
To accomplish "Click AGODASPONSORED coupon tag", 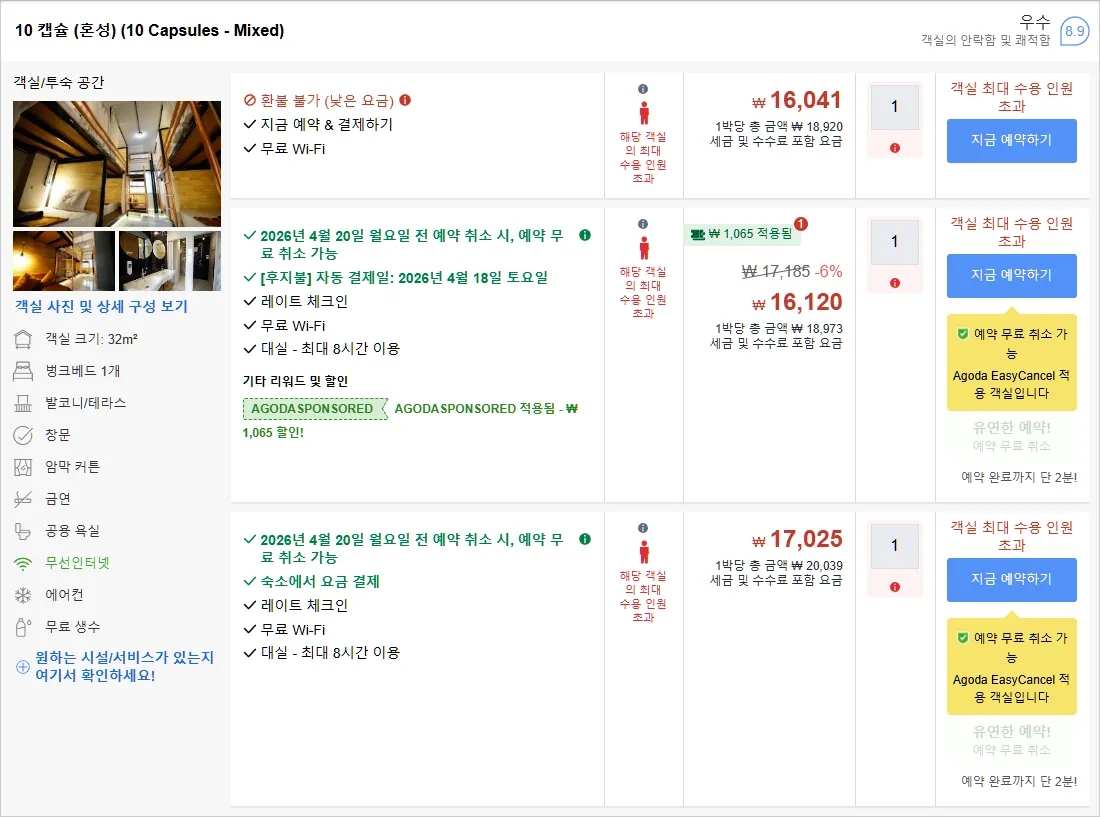I will tap(315, 409).
